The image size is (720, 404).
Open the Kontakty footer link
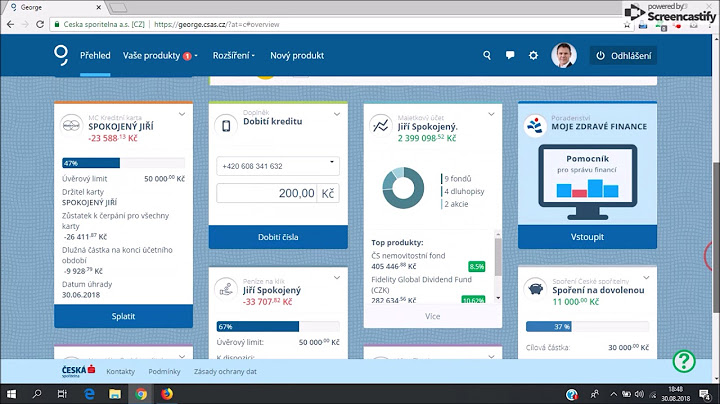click(x=120, y=371)
